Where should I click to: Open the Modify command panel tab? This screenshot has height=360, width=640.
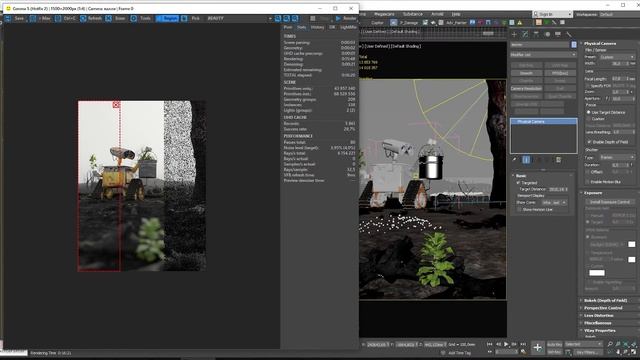click(x=525, y=34)
